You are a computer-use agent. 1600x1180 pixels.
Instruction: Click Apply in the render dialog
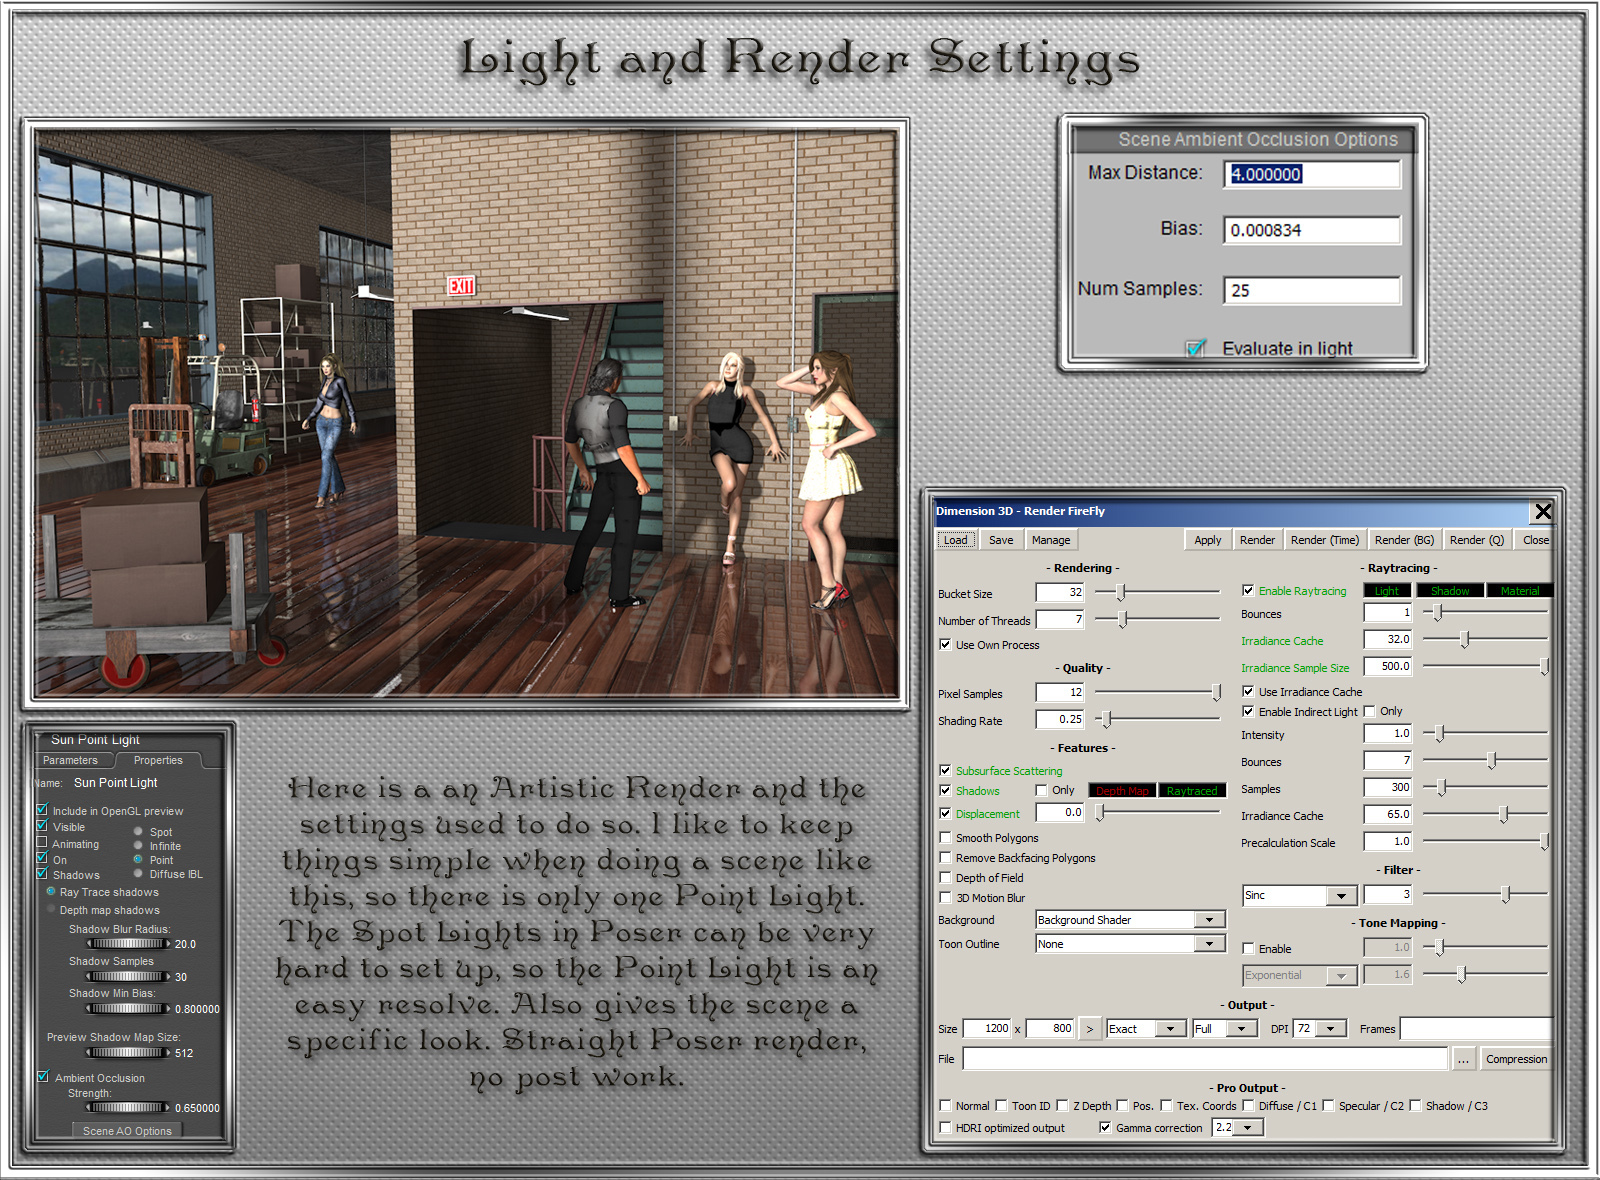point(1208,540)
